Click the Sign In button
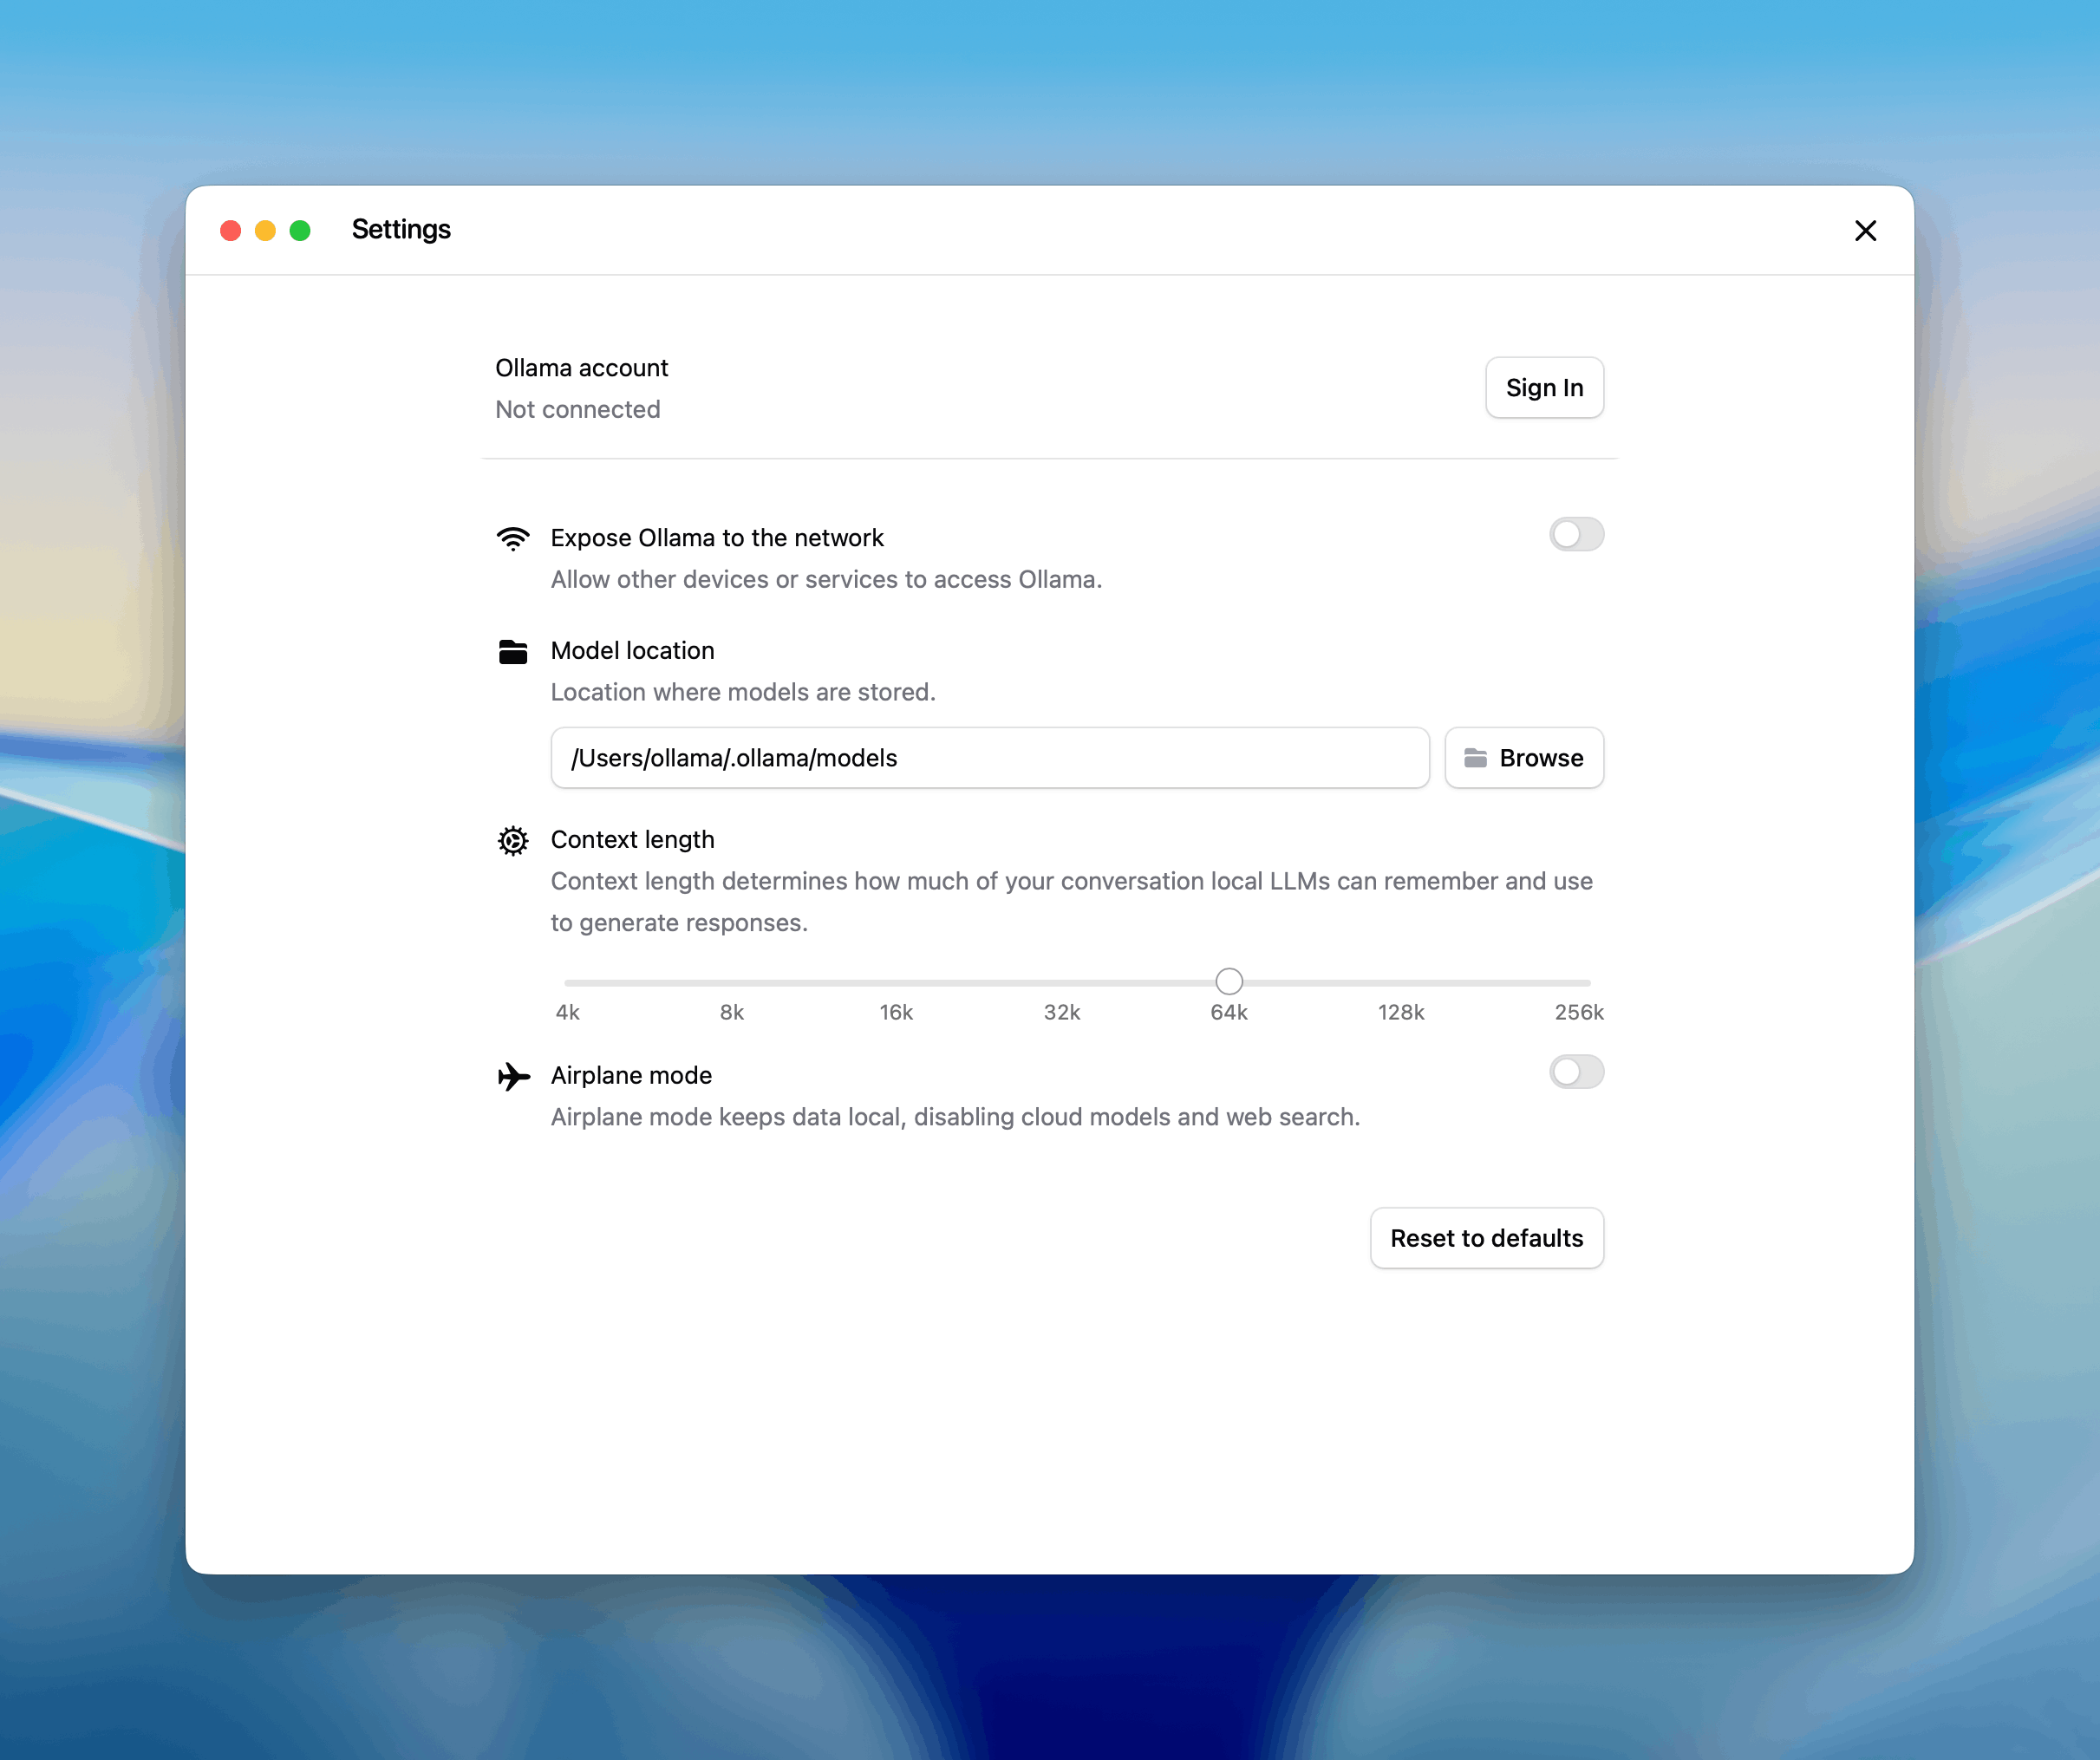Viewport: 2100px width, 1760px height. point(1544,388)
